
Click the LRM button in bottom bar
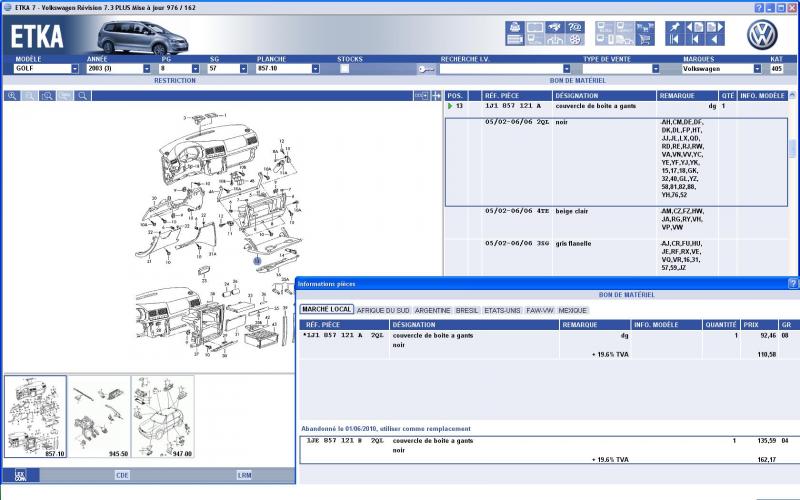pyautogui.click(x=244, y=475)
